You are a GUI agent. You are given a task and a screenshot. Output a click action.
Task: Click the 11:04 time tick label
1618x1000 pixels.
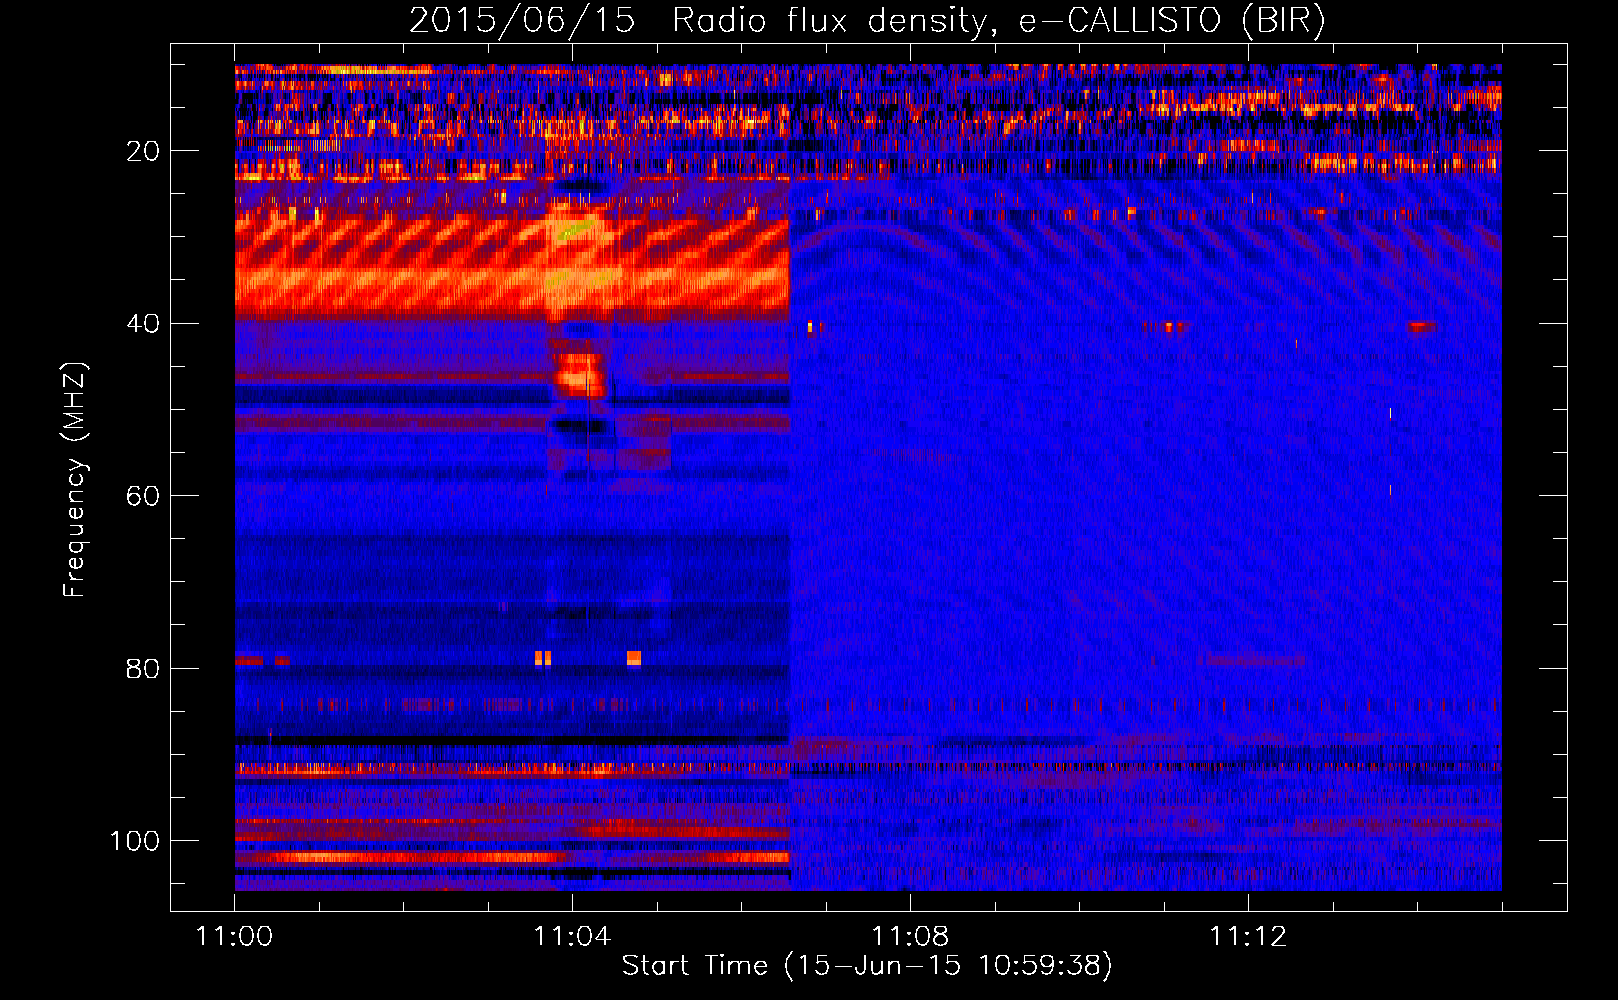[x=572, y=937]
